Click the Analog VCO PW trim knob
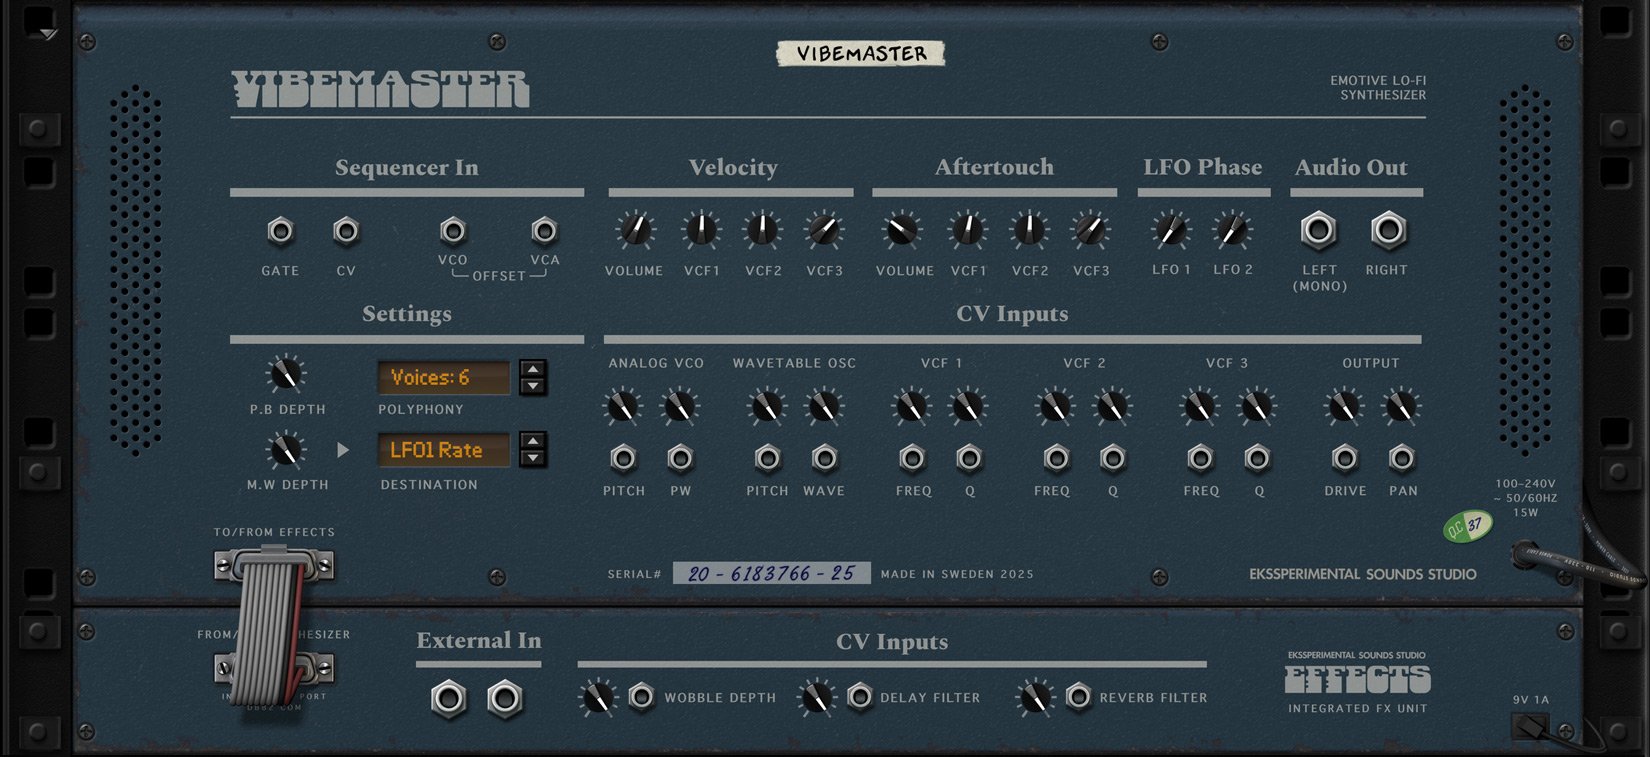This screenshot has width=1650, height=757. 680,407
